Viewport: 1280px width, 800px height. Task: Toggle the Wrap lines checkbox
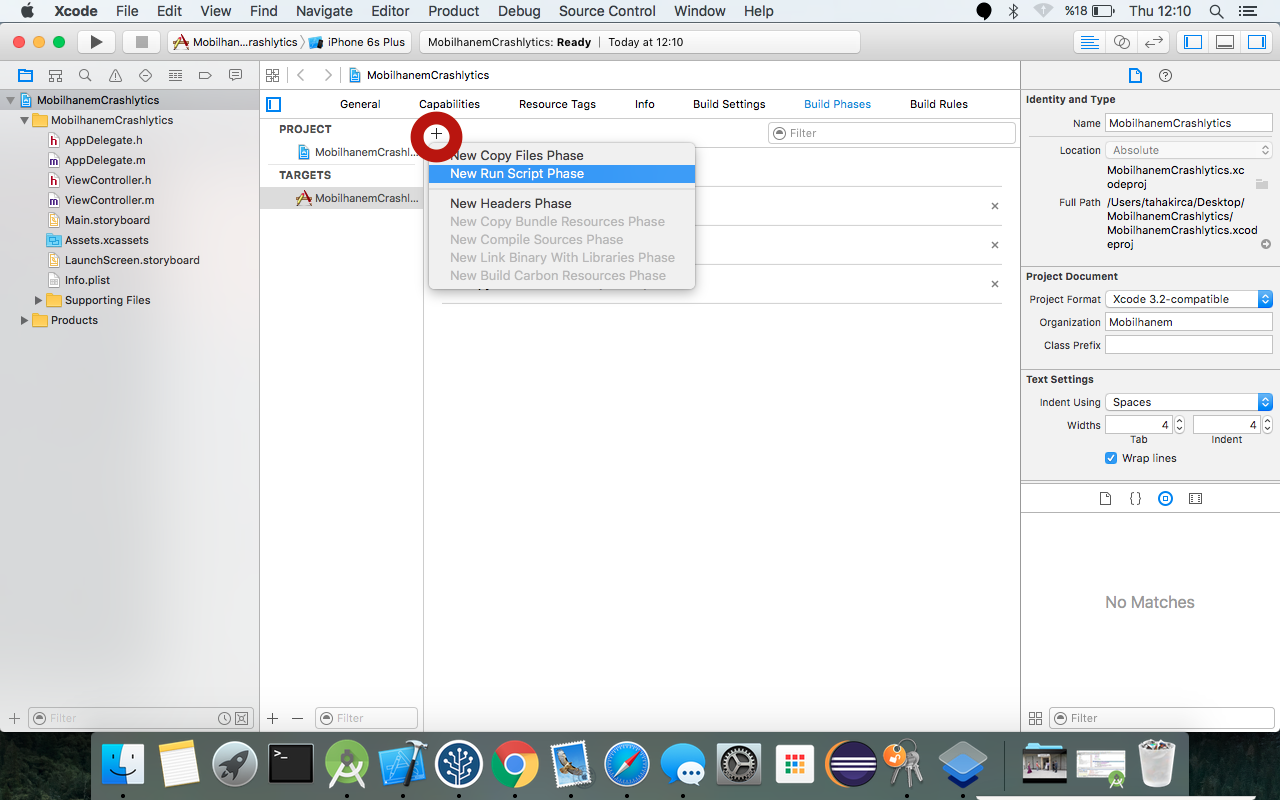pos(1111,458)
